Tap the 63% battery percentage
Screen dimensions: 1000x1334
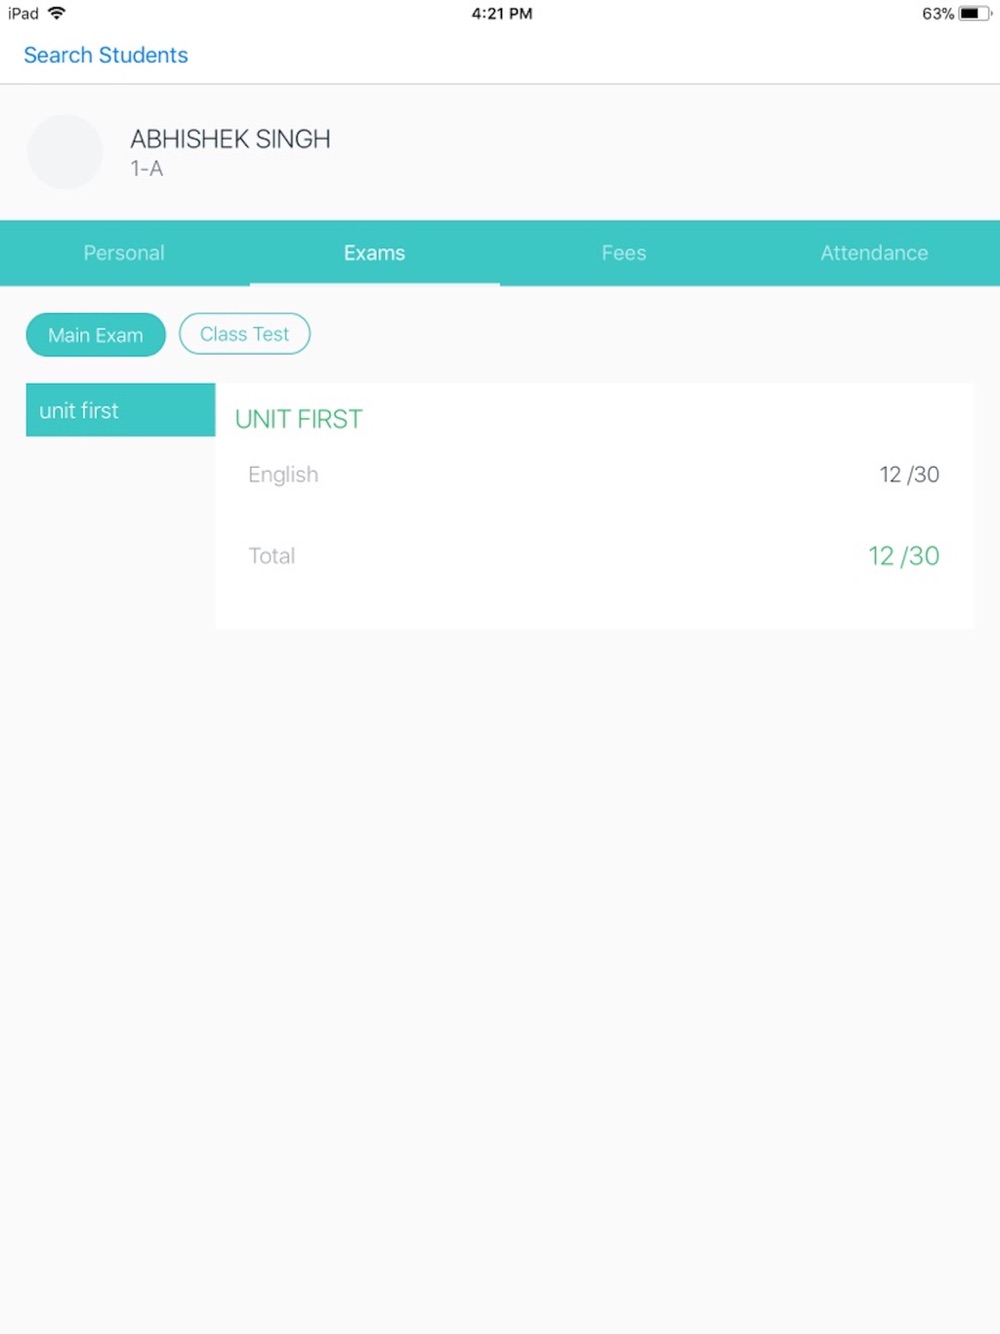[938, 14]
